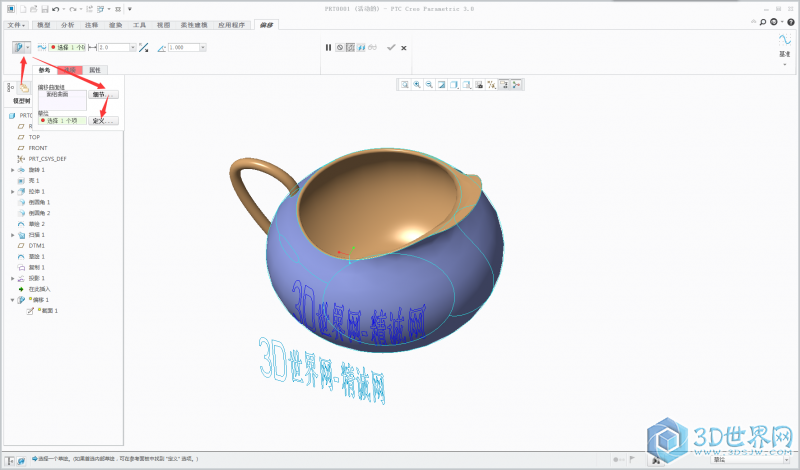This screenshot has height=470, width=800.
Task: Open the Undo history dropdown arrow
Action: pos(64,9)
